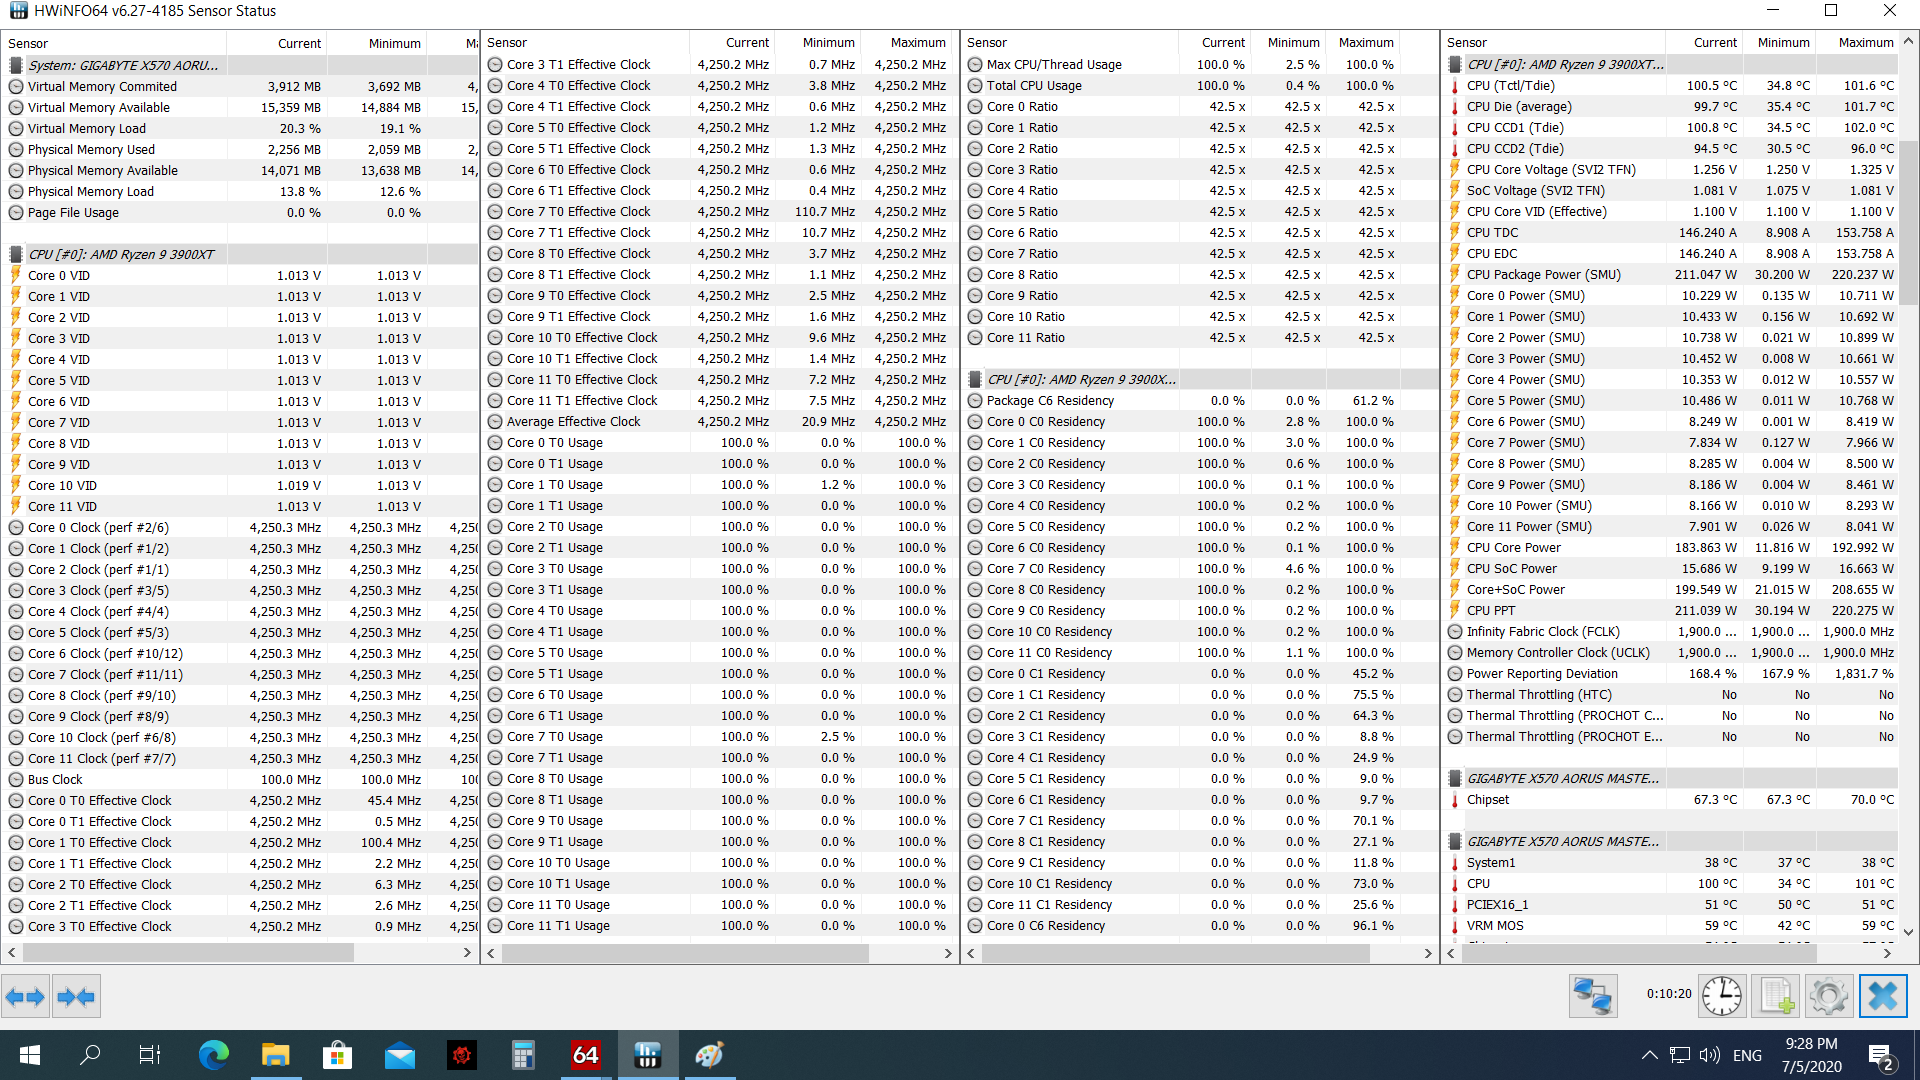
Task: Show hidden tray icons chevron
Action: [x=1649, y=1055]
